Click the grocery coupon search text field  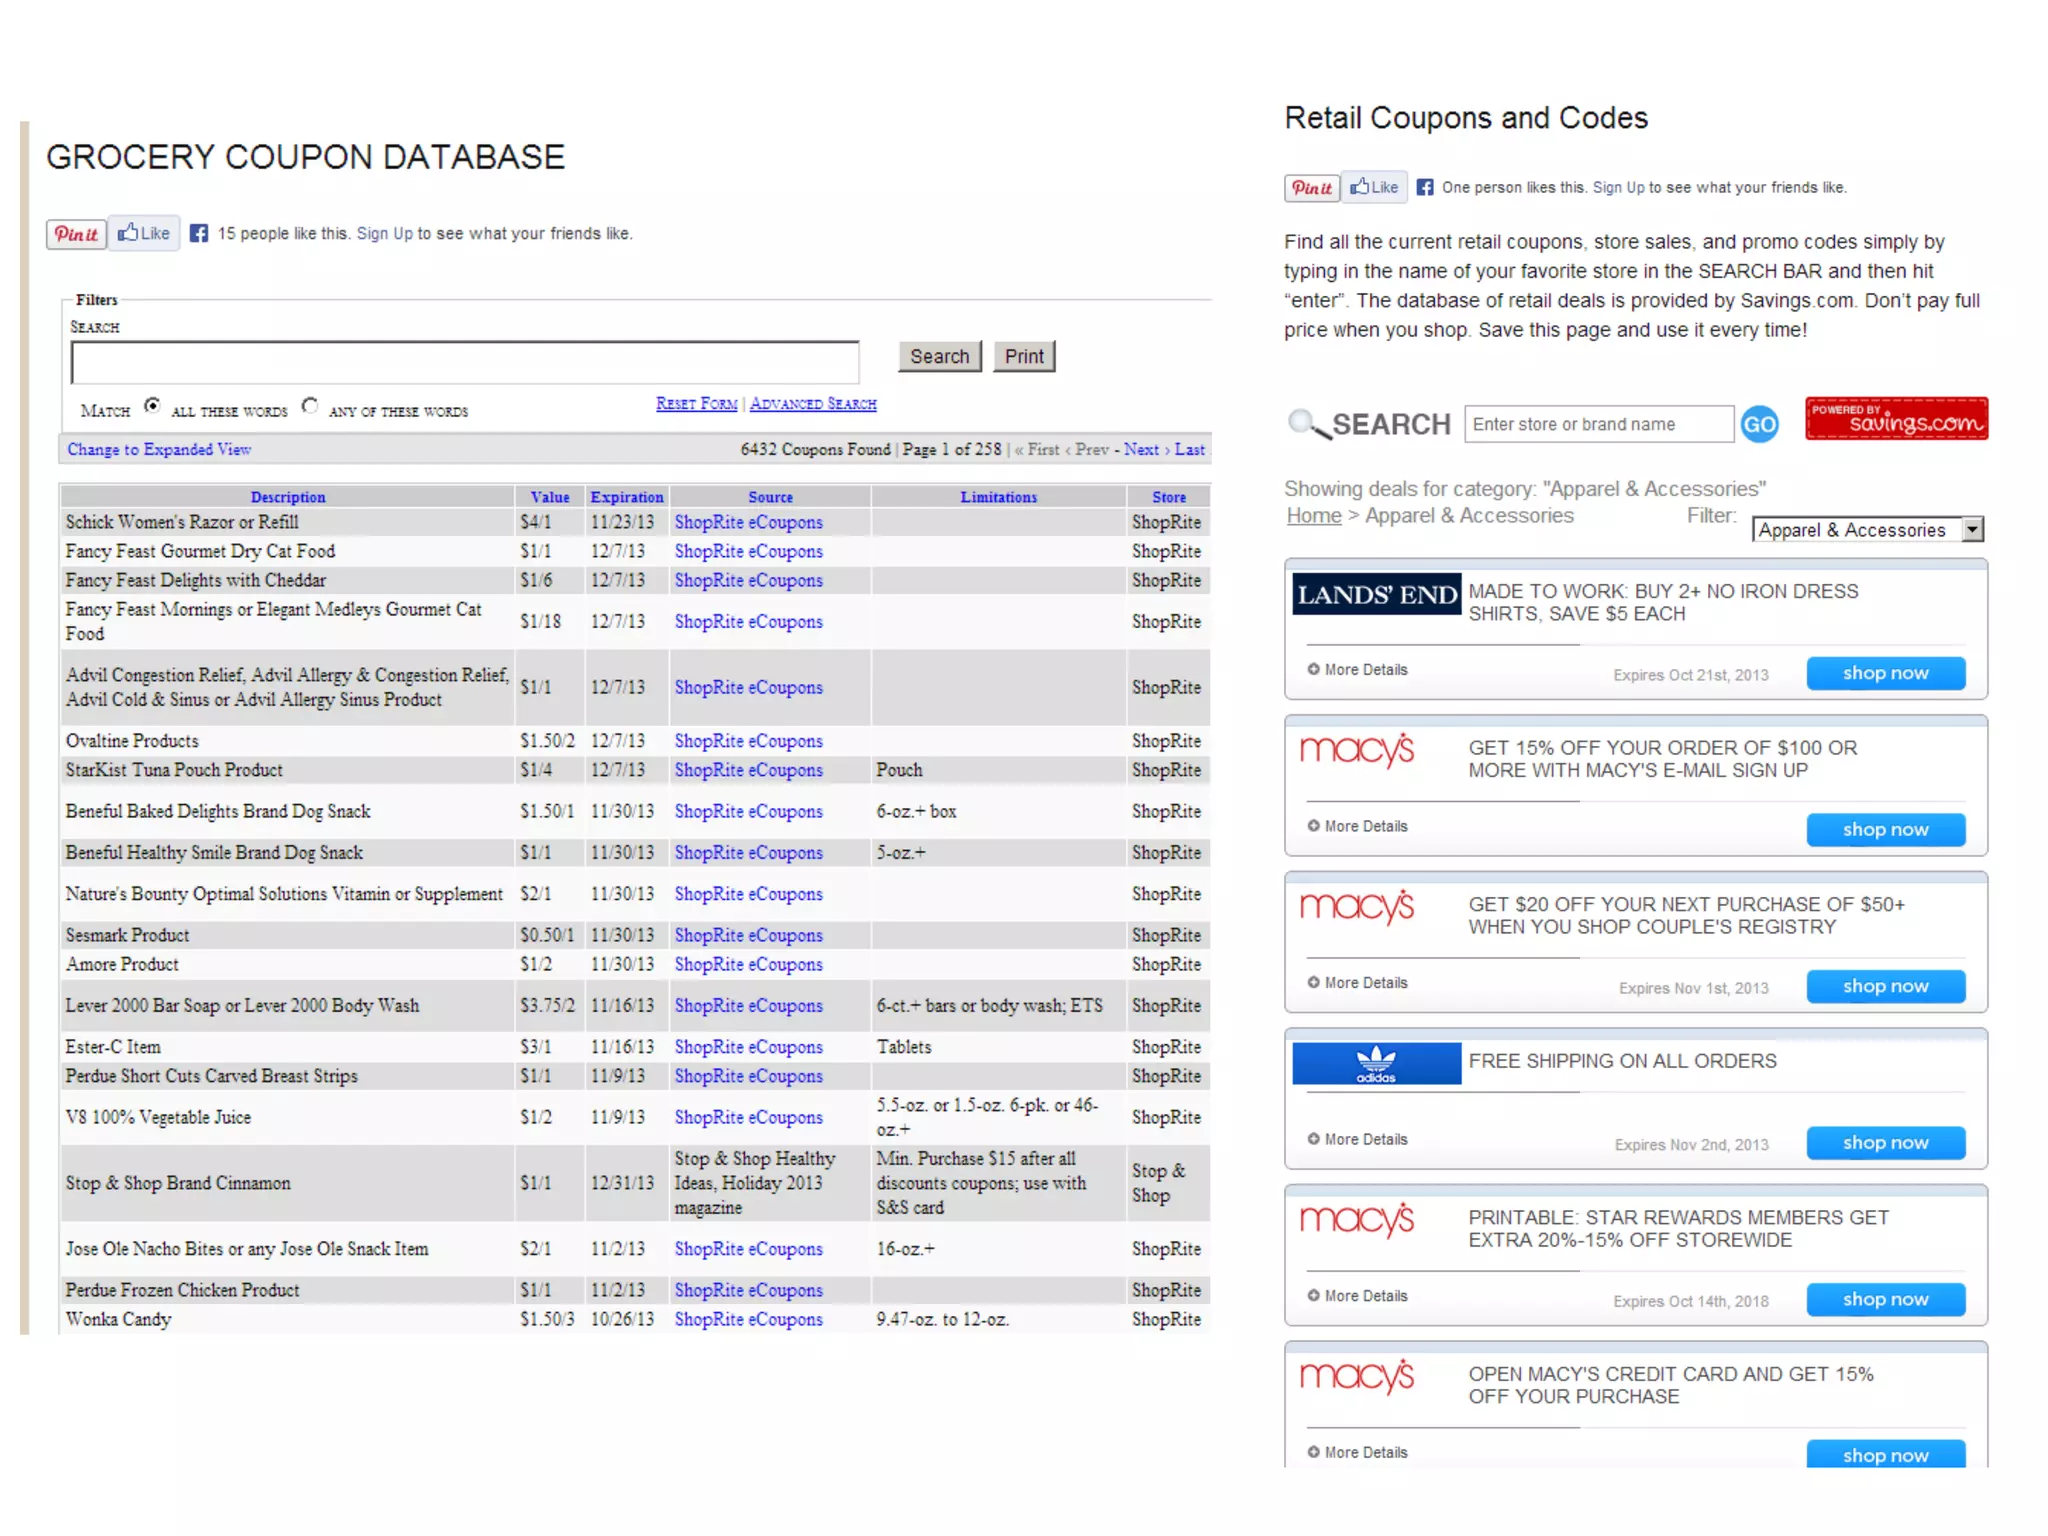pos(465,363)
